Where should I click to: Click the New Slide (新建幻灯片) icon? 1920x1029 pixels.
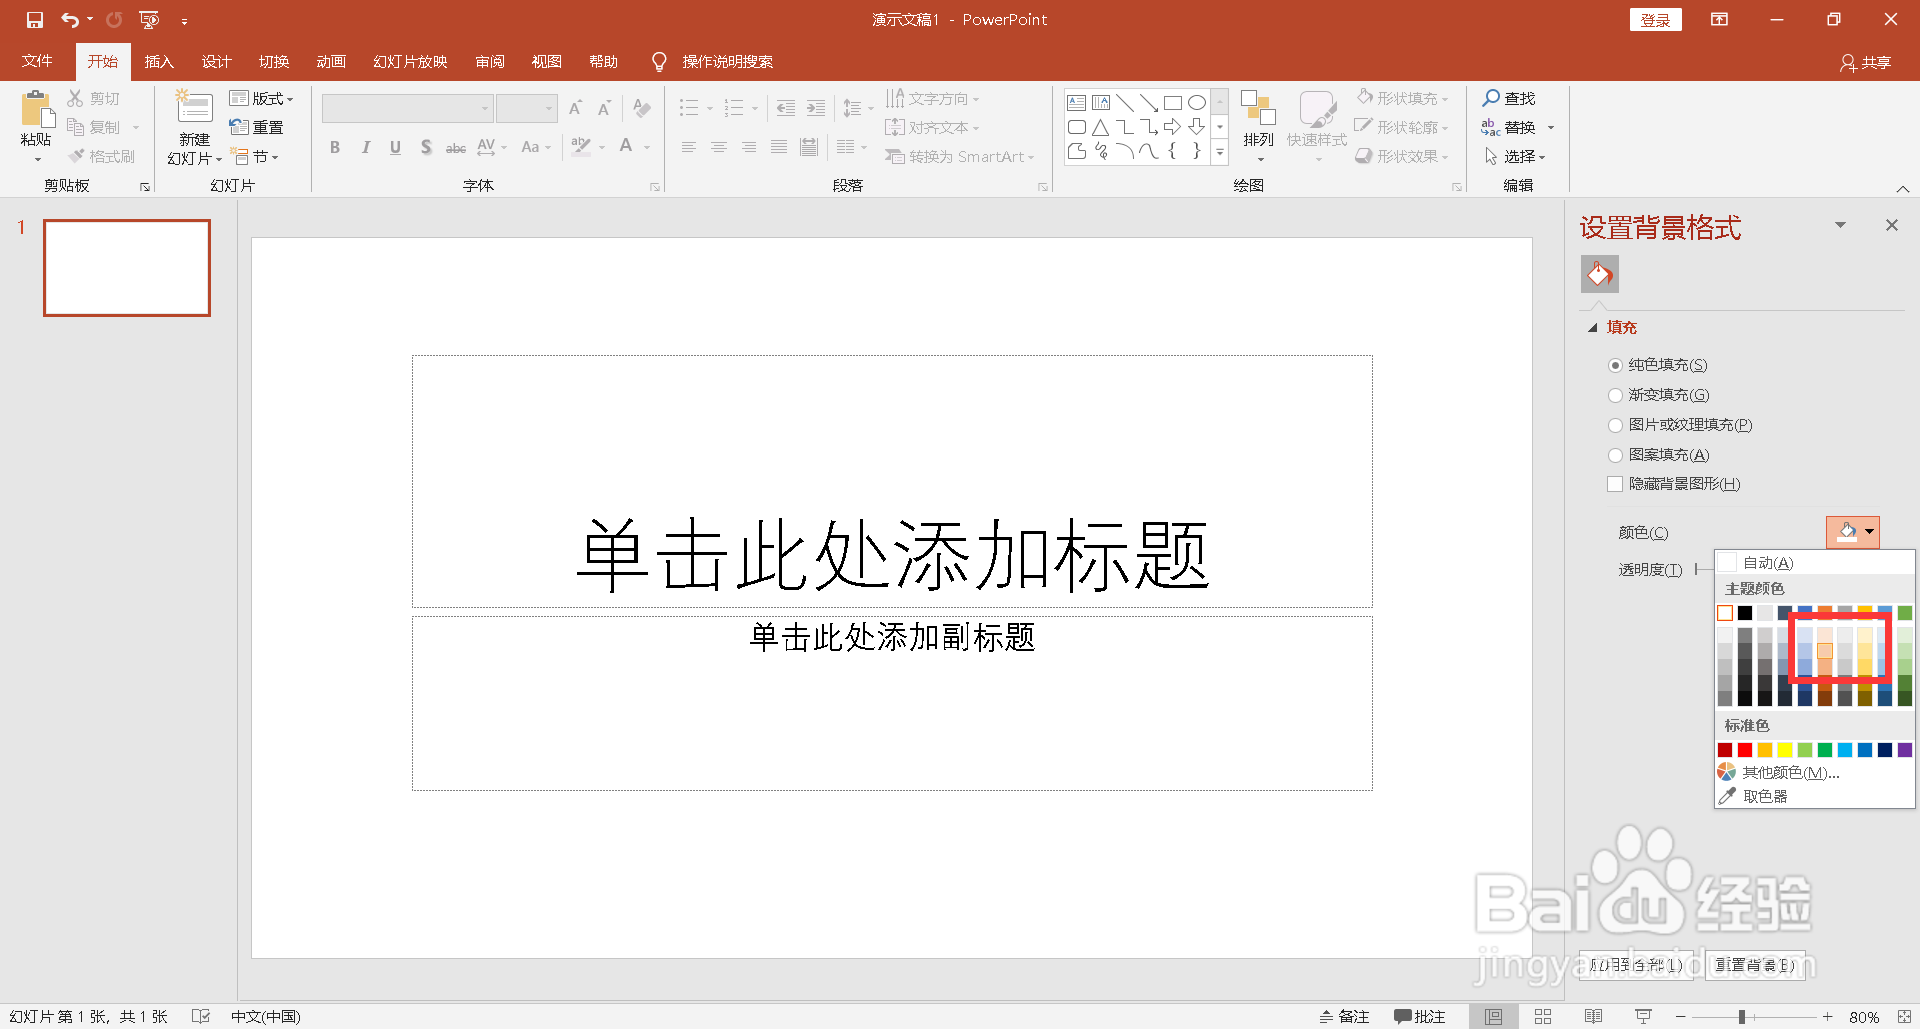[x=194, y=108]
